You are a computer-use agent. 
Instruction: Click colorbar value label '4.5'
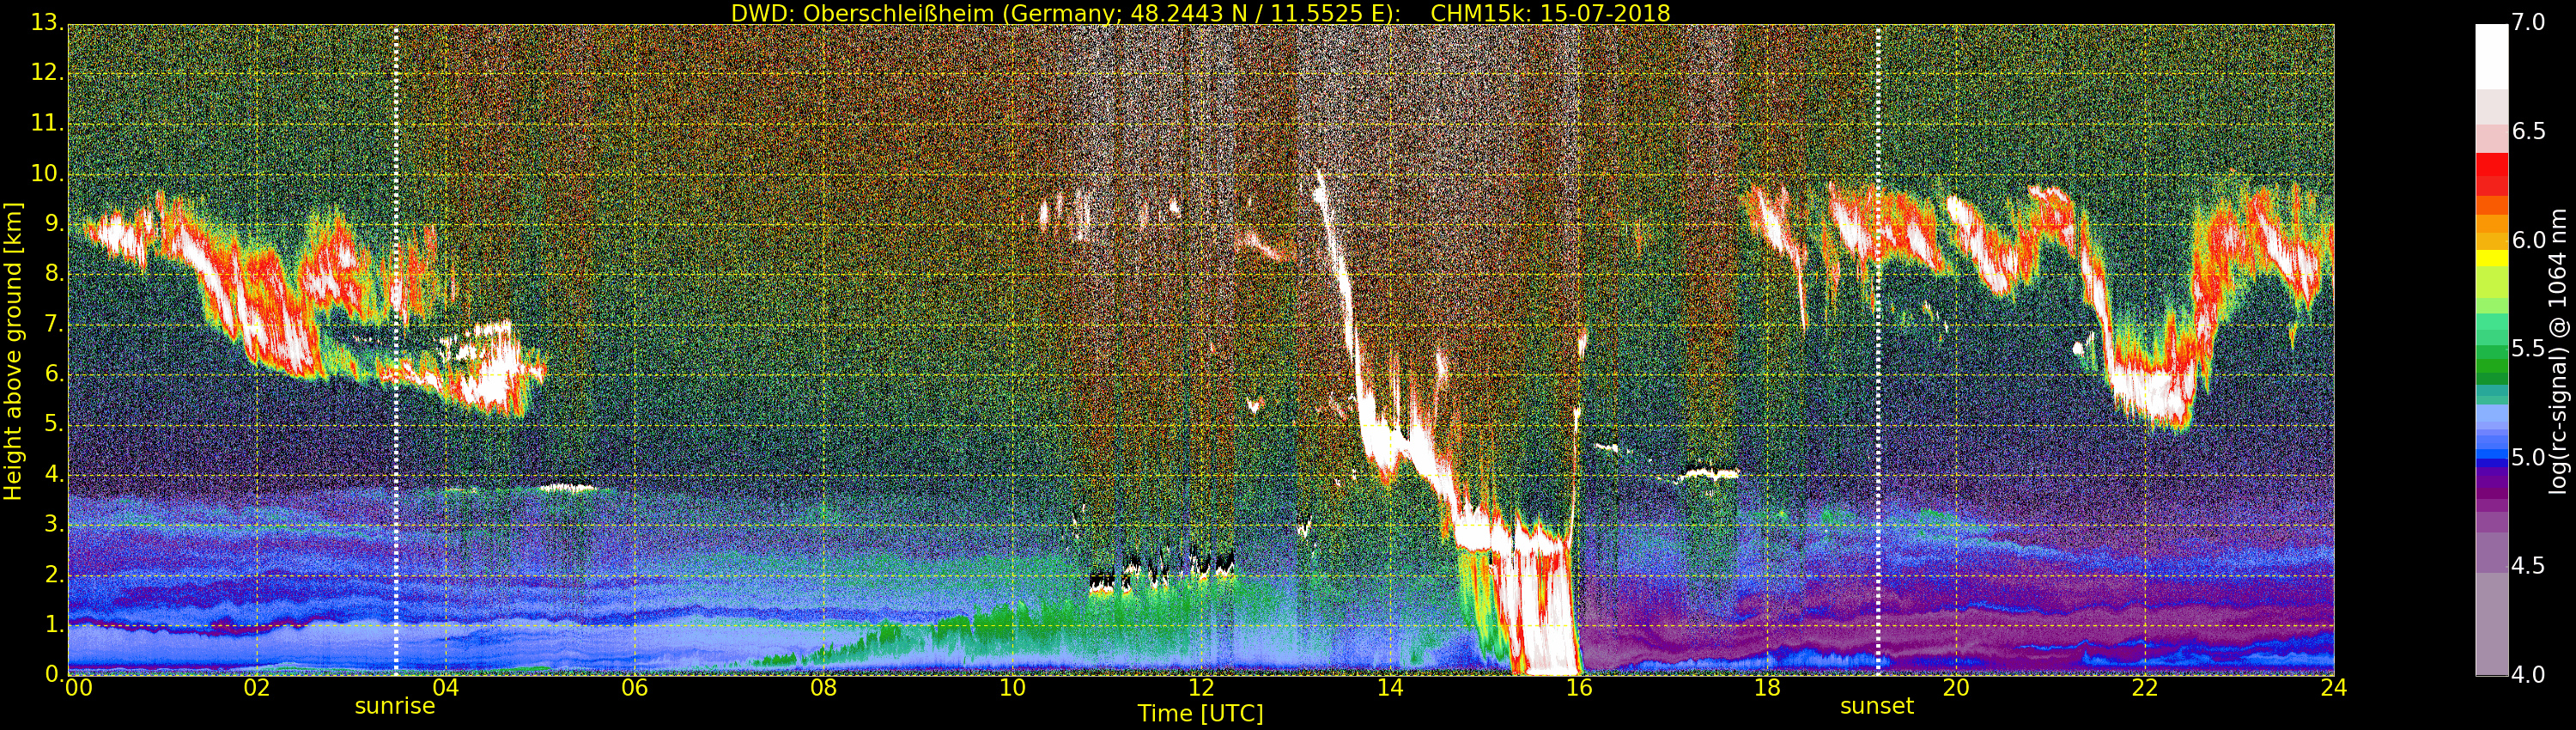(2529, 566)
